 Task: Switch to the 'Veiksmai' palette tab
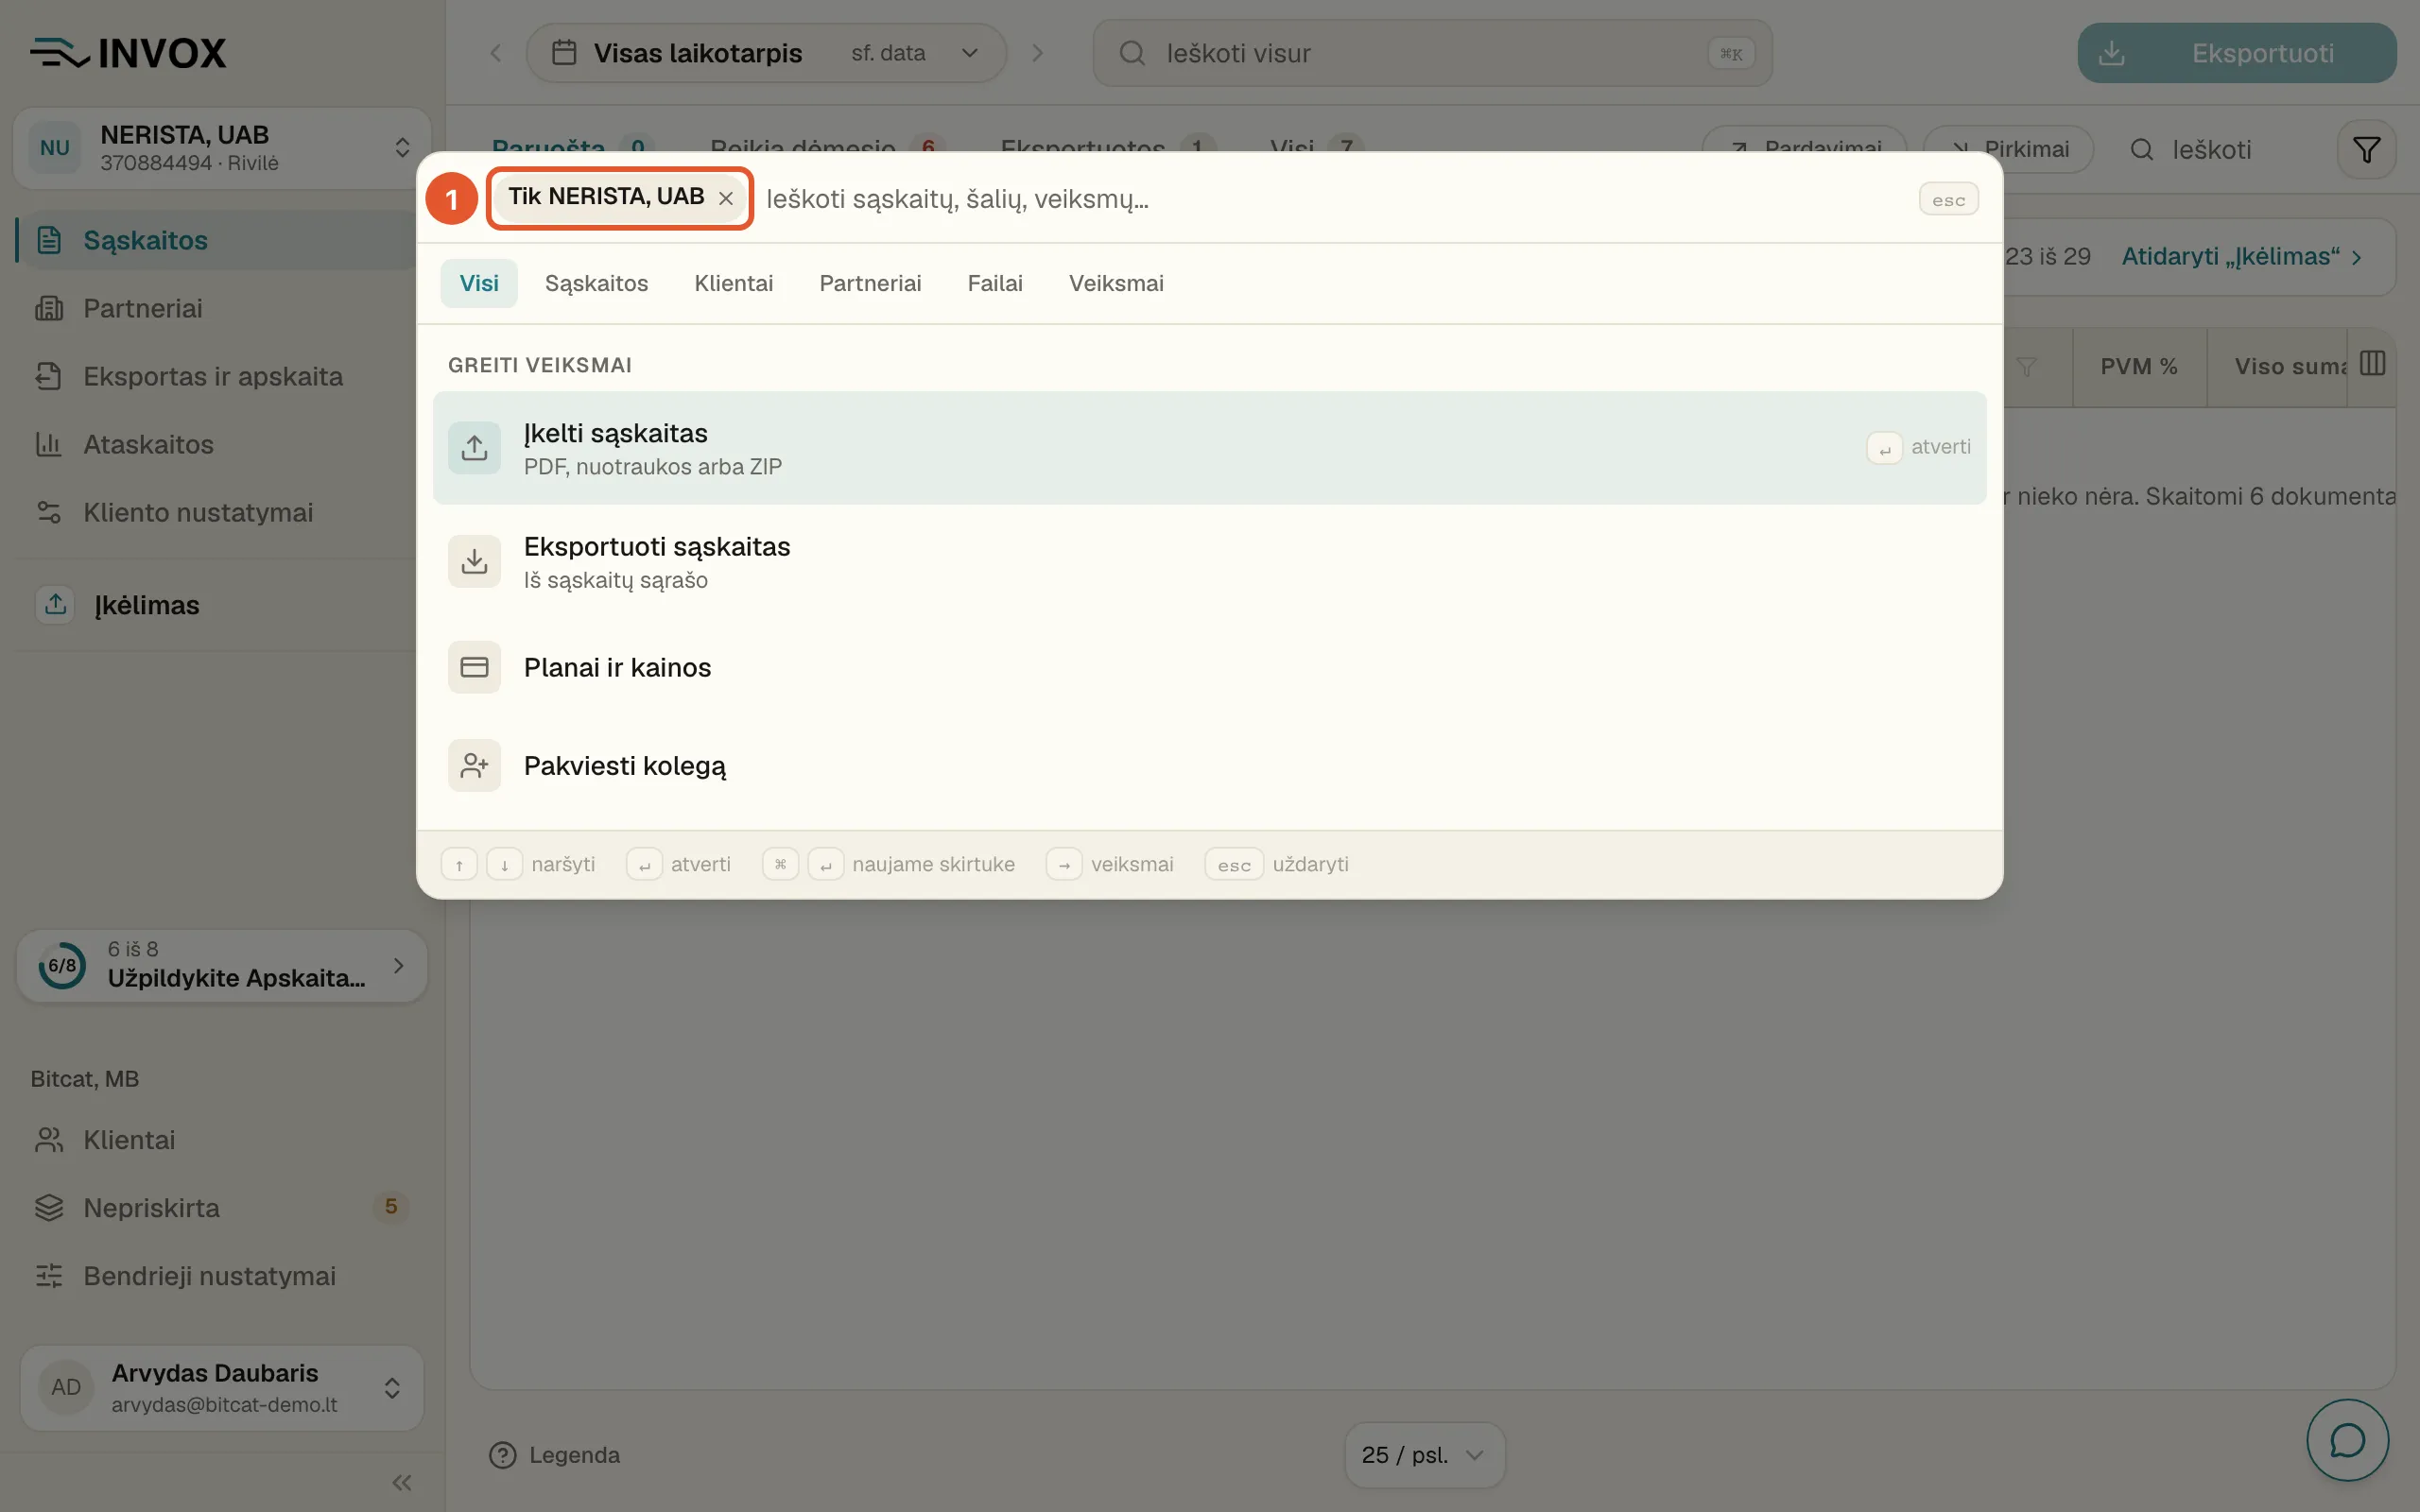pos(1116,283)
